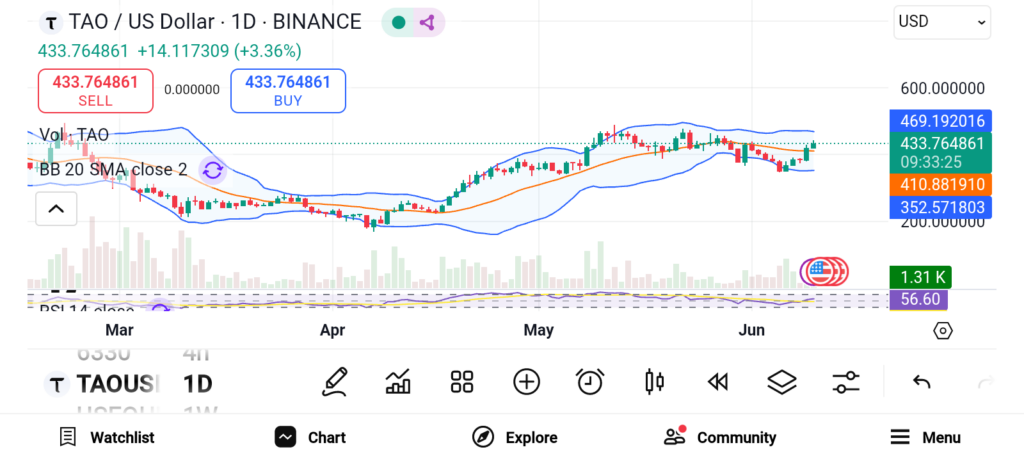The image size is (1024, 461).
Task: Start bar replay with rewind icon
Action: pos(717,381)
